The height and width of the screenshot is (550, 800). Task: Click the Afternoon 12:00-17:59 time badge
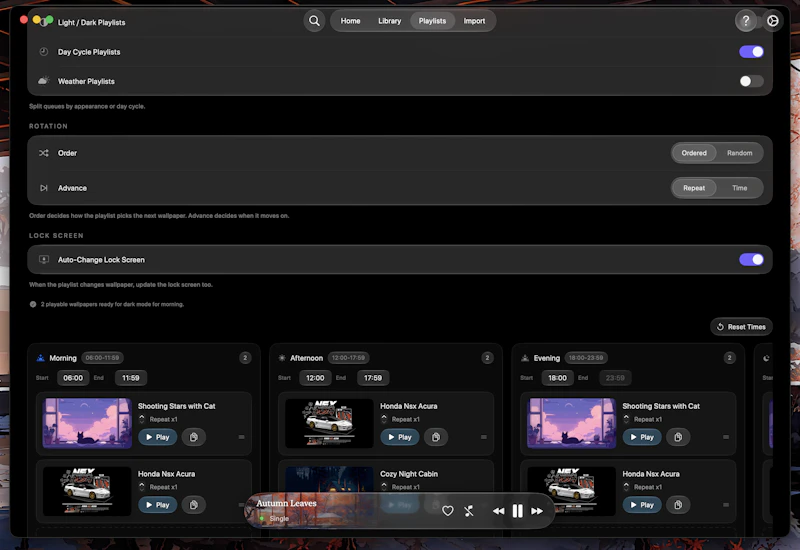click(348, 358)
